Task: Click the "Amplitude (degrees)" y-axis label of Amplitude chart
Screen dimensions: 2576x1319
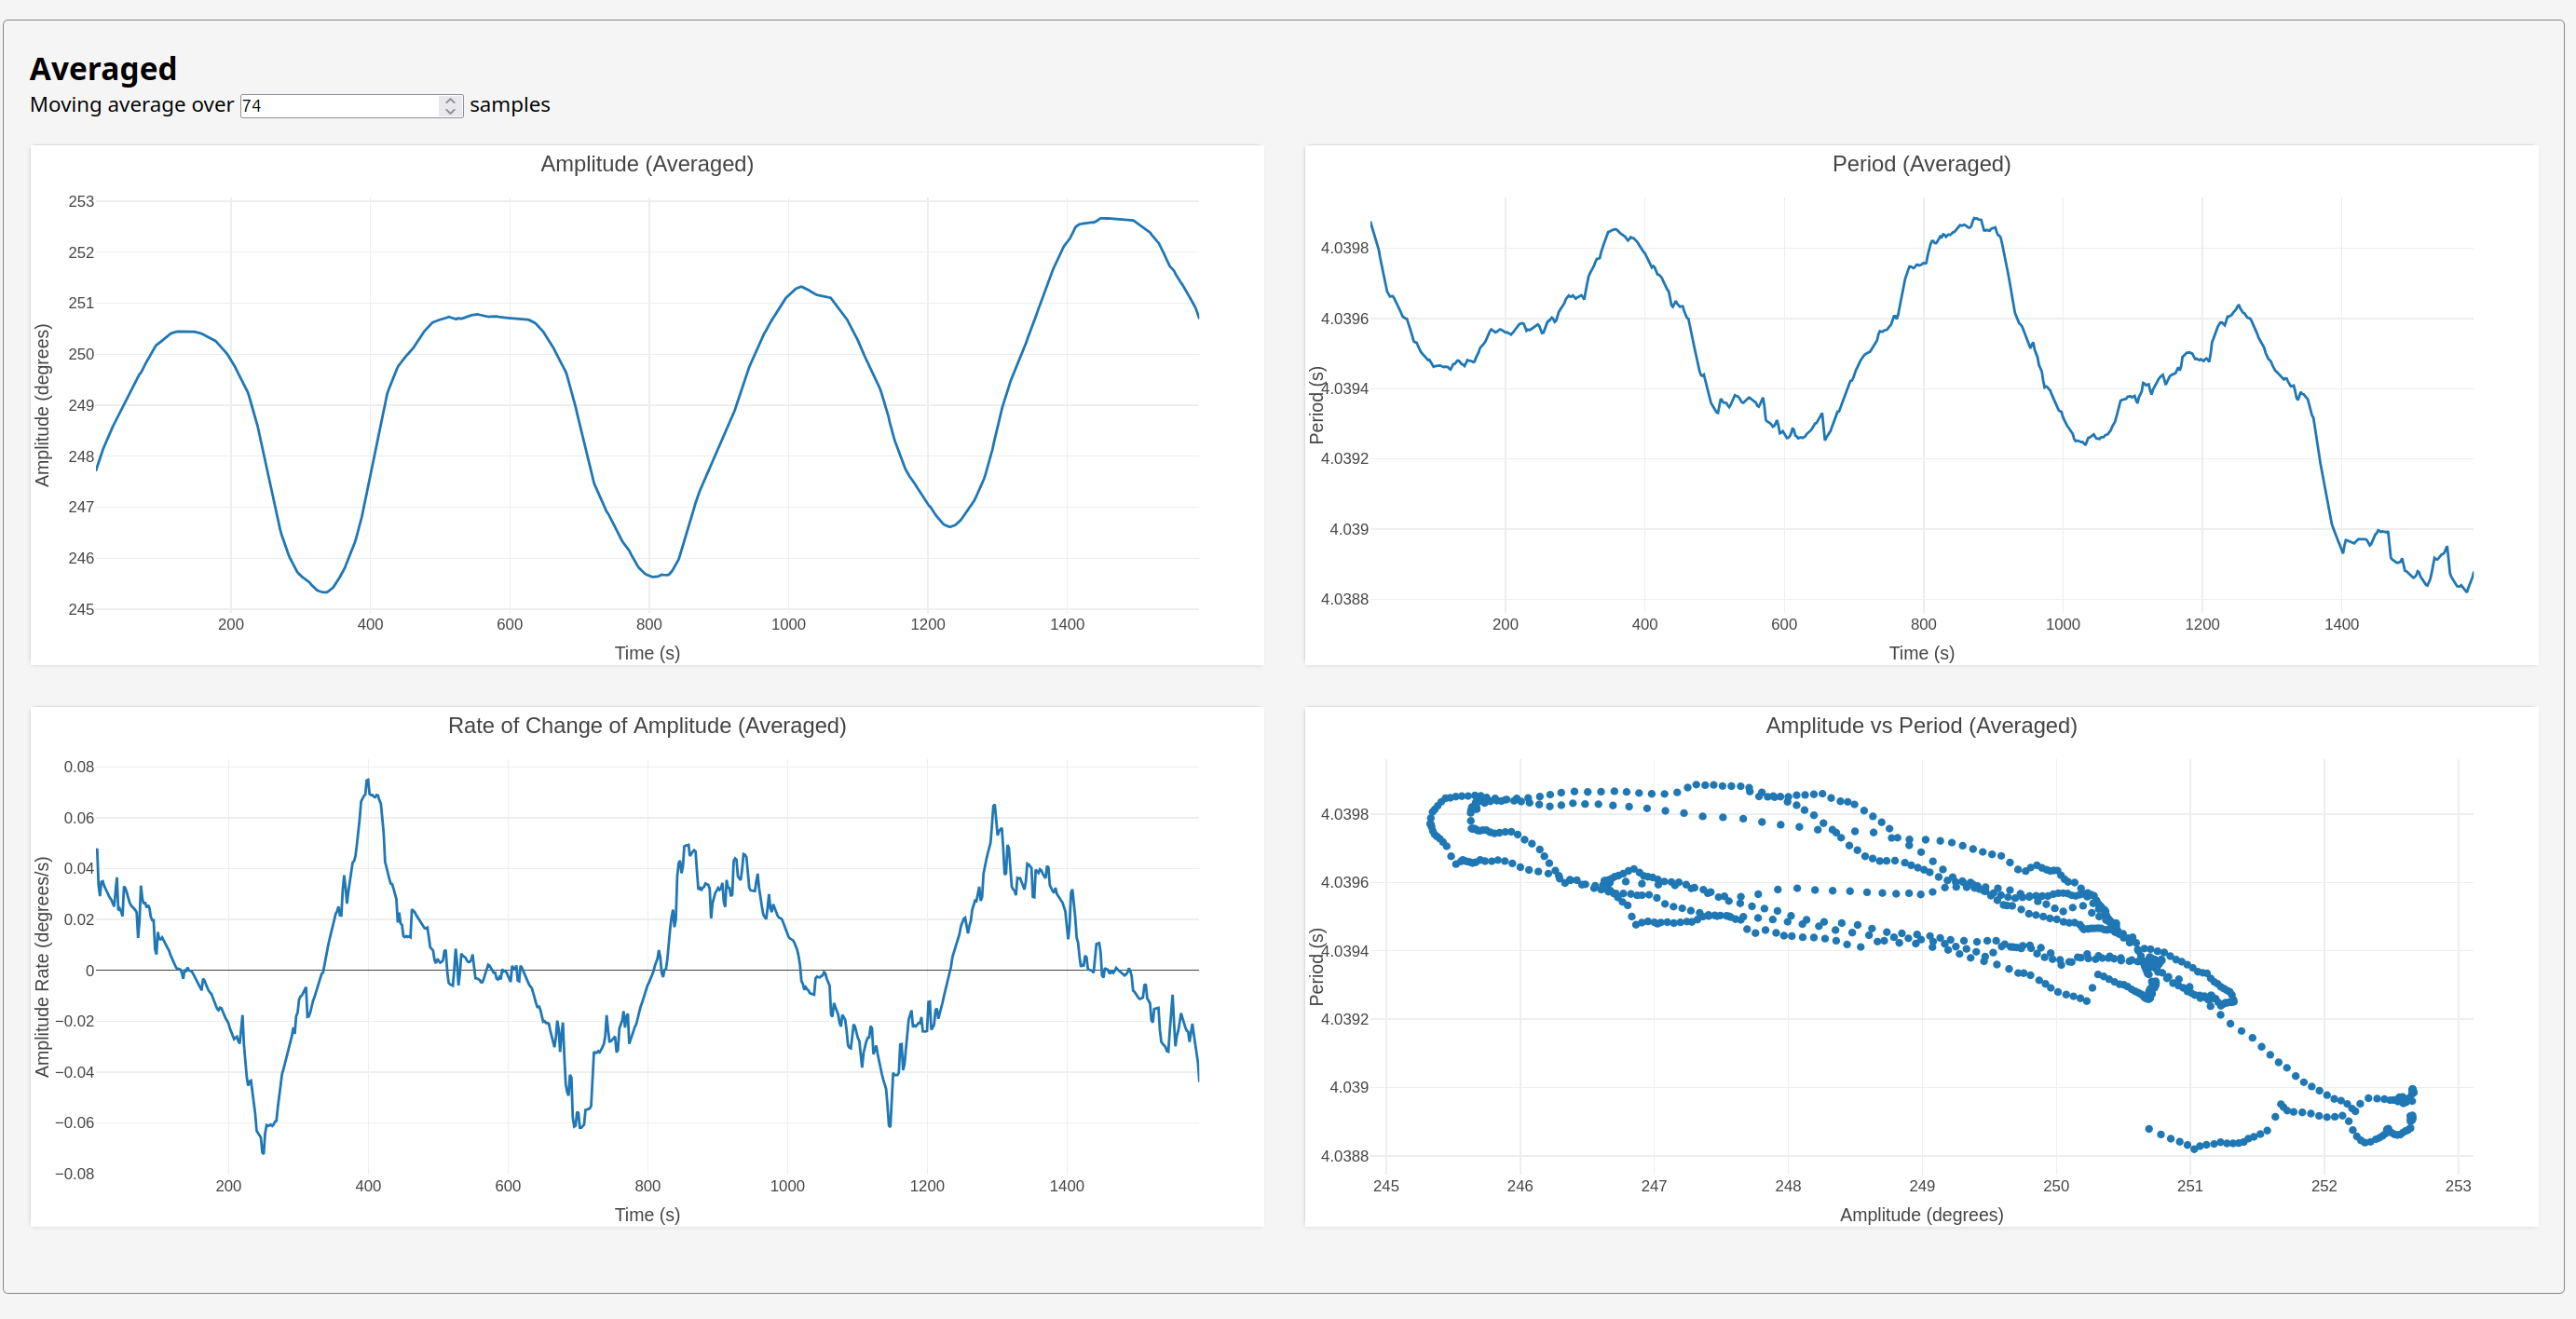Action: (42, 405)
